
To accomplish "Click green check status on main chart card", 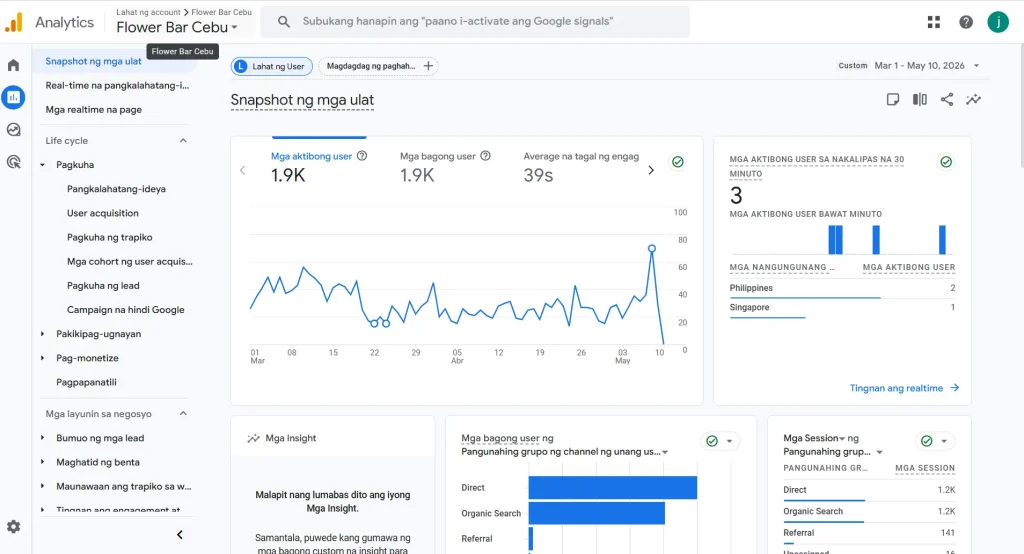I will [678, 161].
